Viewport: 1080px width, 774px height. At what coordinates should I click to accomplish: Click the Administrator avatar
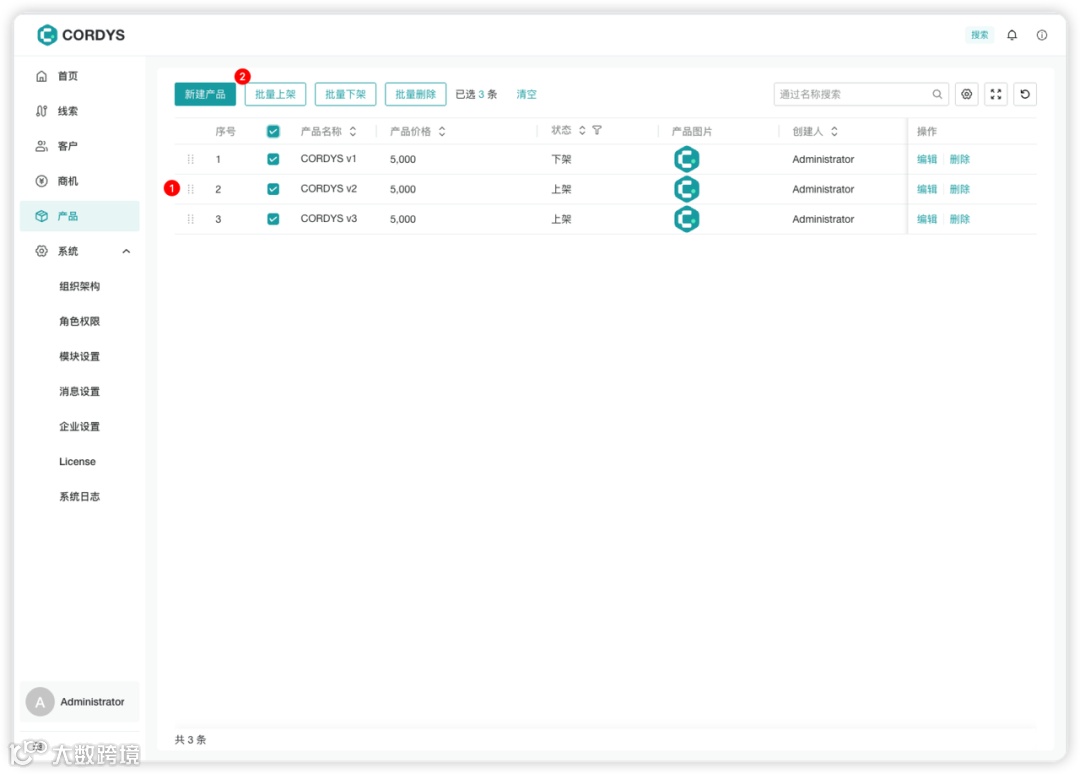40,702
